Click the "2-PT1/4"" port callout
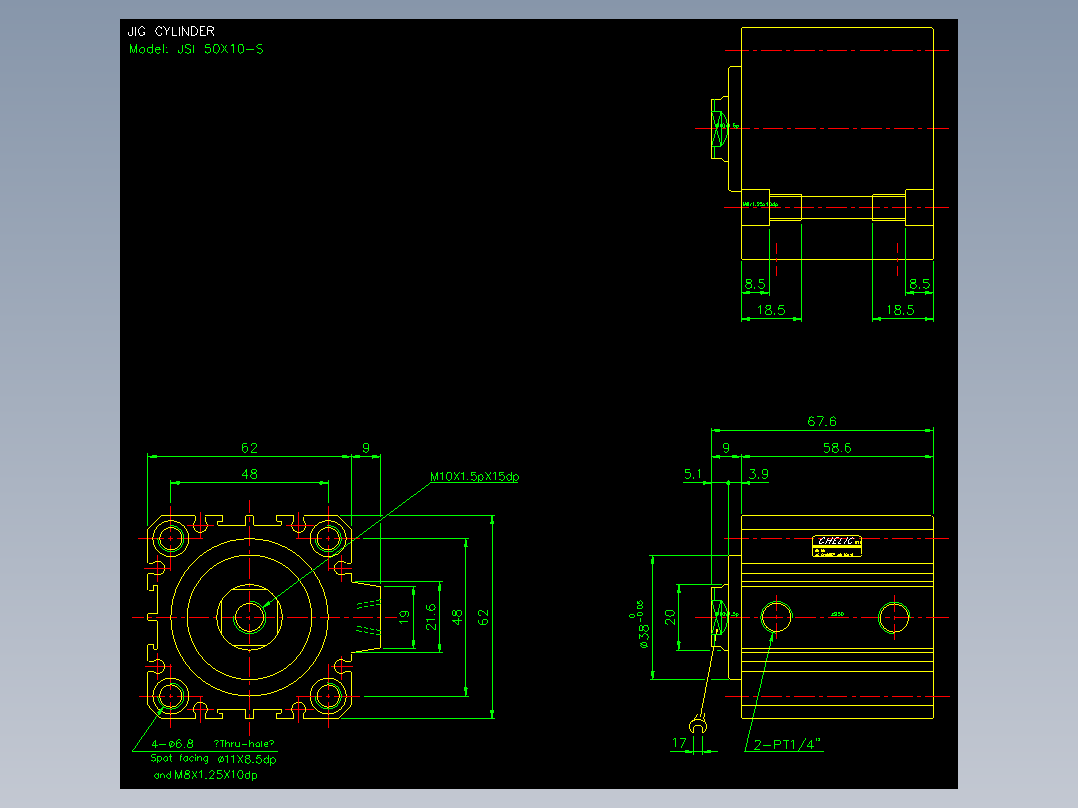This screenshot has height=808, width=1078. (x=787, y=744)
